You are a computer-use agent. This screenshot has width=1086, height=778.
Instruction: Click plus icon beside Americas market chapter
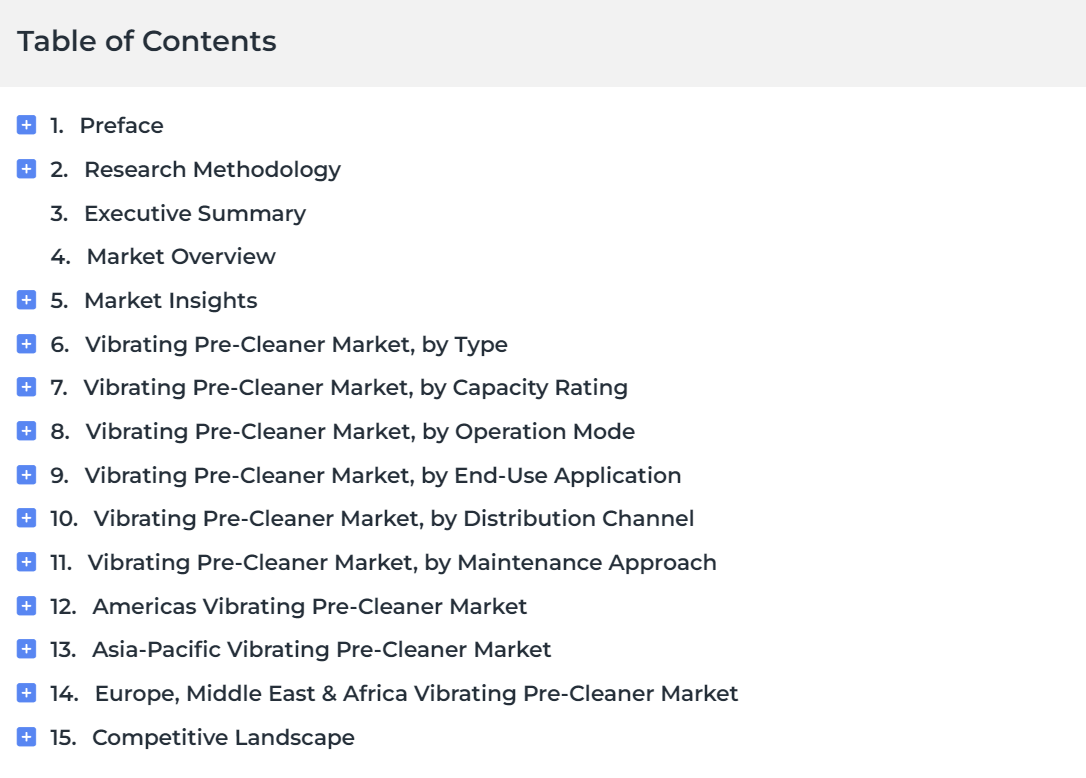coord(26,606)
